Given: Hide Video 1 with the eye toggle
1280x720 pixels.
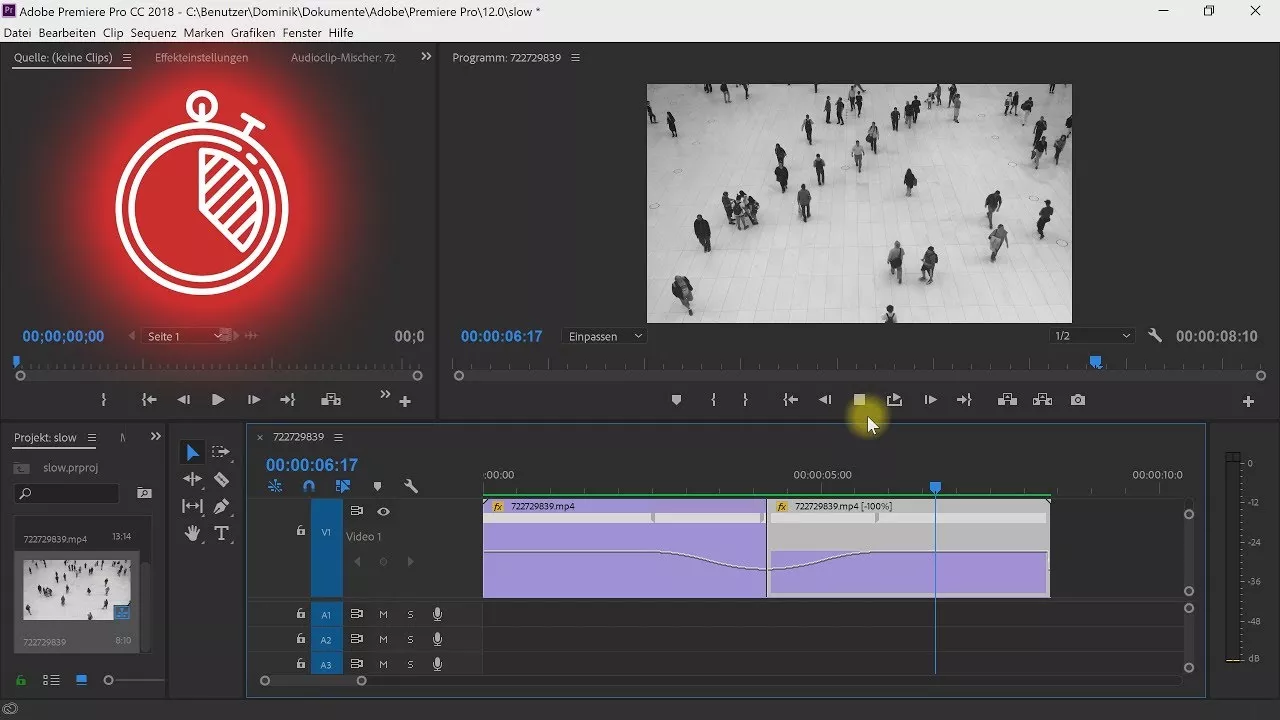Looking at the screenshot, I should pyautogui.click(x=383, y=511).
